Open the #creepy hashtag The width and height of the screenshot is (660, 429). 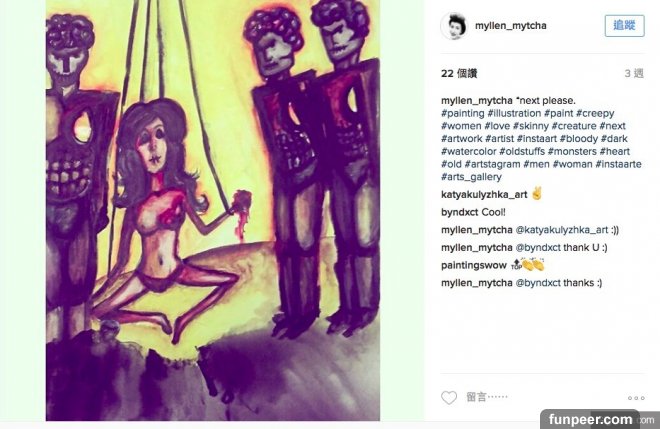point(595,113)
